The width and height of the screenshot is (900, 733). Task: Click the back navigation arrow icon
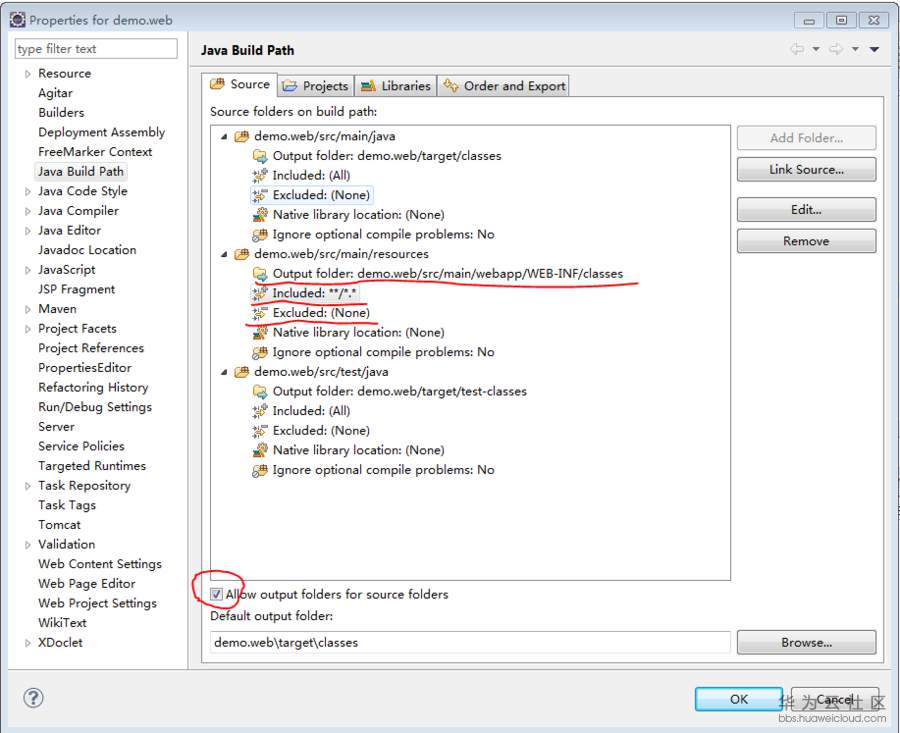point(797,49)
